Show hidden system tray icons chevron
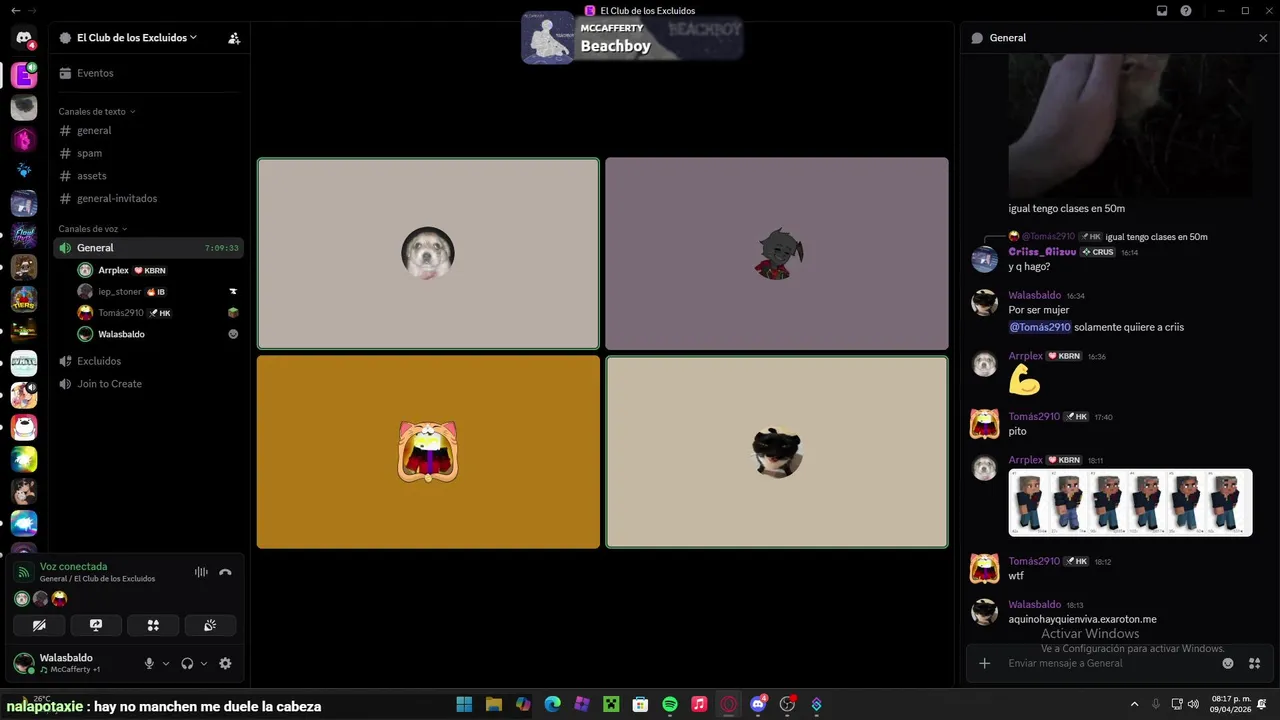Image resolution: width=1280 pixels, height=720 pixels. pos(1134,704)
